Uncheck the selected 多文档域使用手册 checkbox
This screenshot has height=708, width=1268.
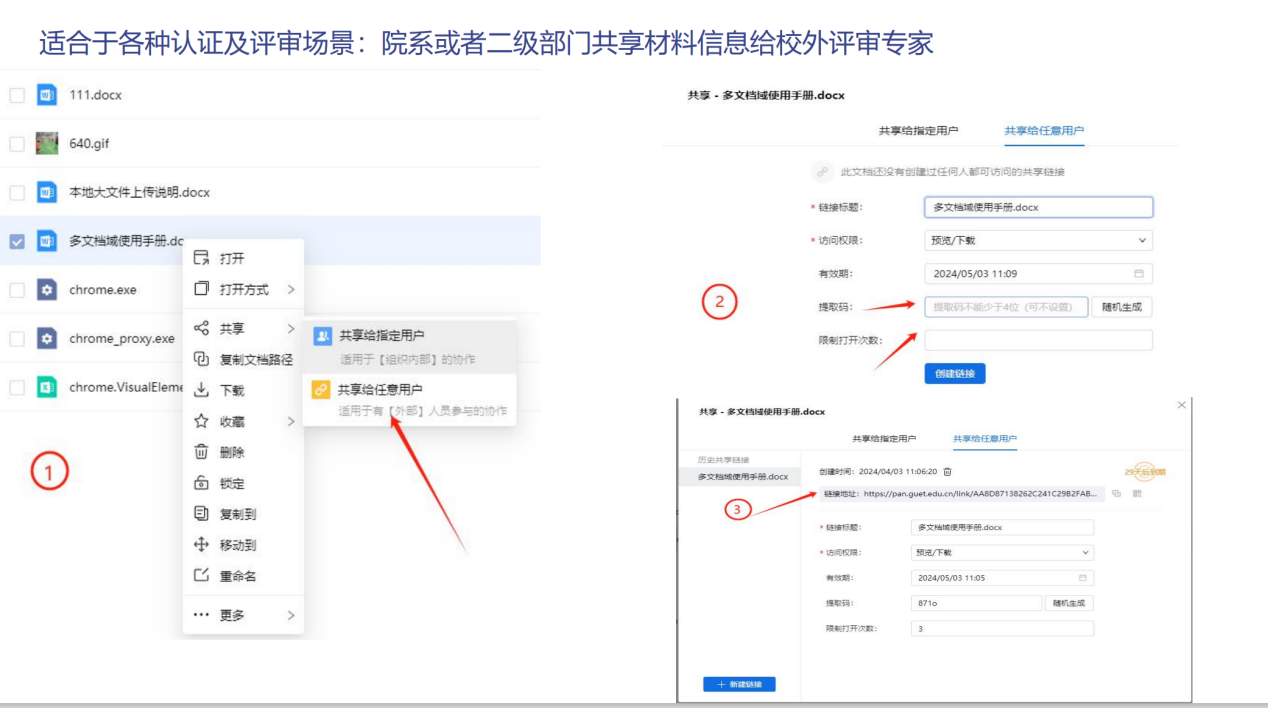point(17,241)
